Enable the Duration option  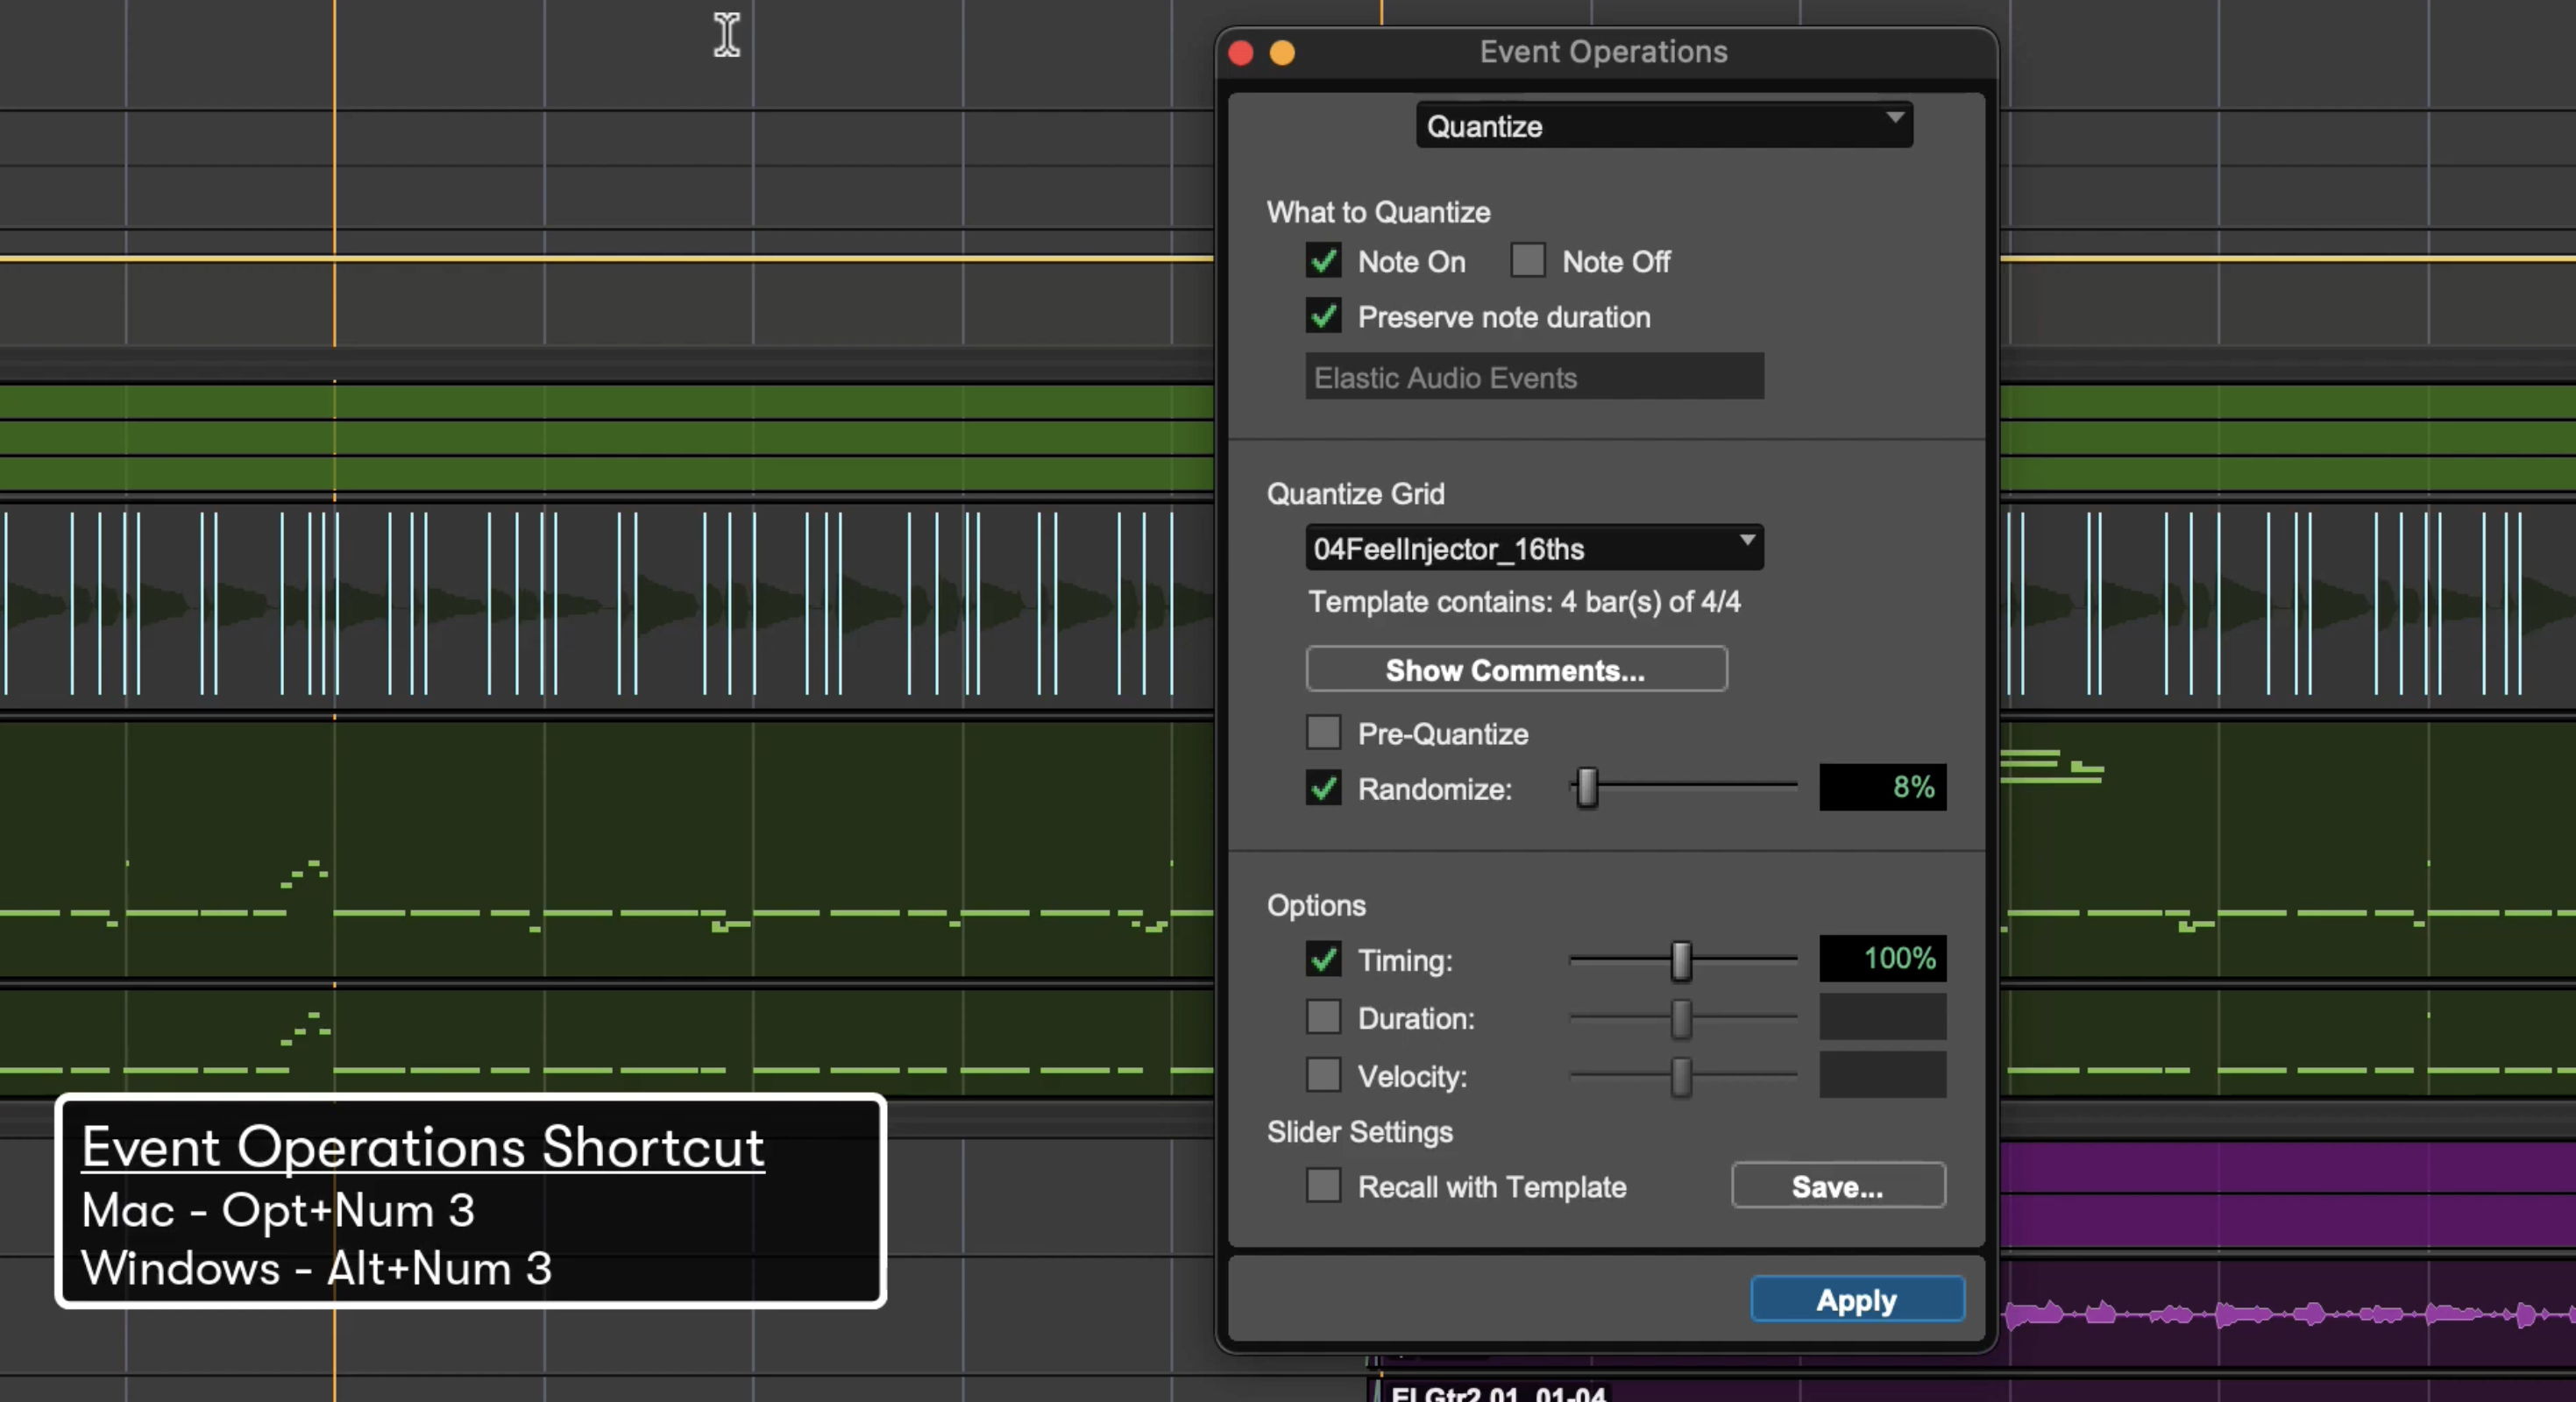[x=1323, y=1018]
